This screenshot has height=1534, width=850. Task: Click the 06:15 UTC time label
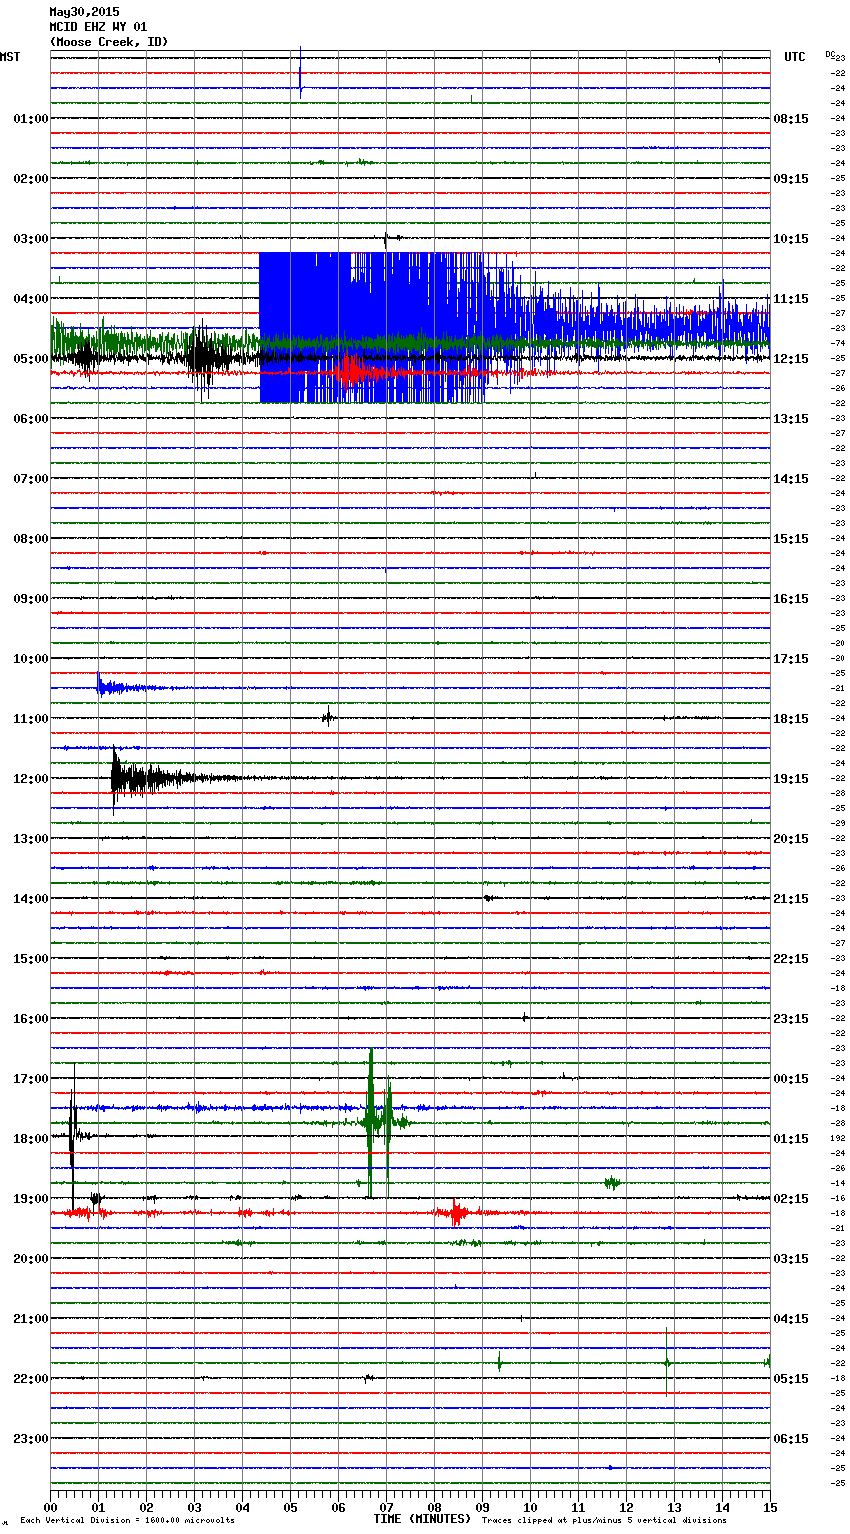point(791,1439)
